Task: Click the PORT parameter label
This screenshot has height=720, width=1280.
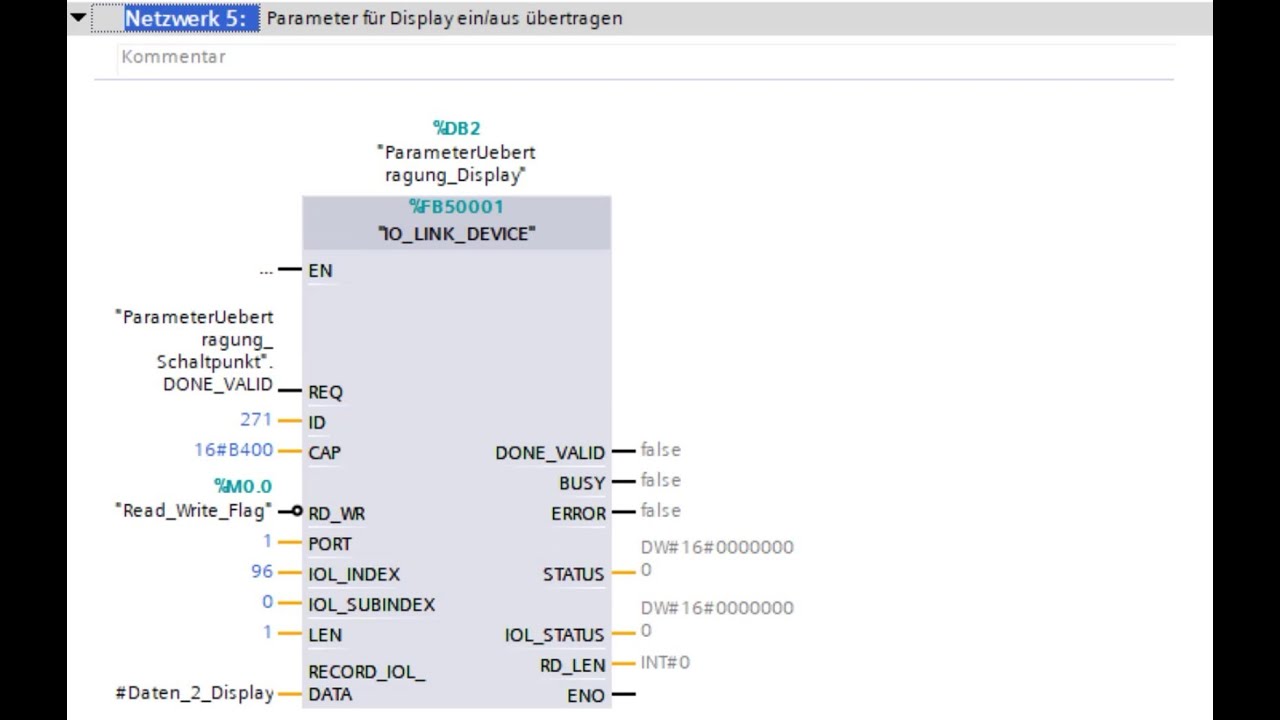Action: click(x=330, y=545)
